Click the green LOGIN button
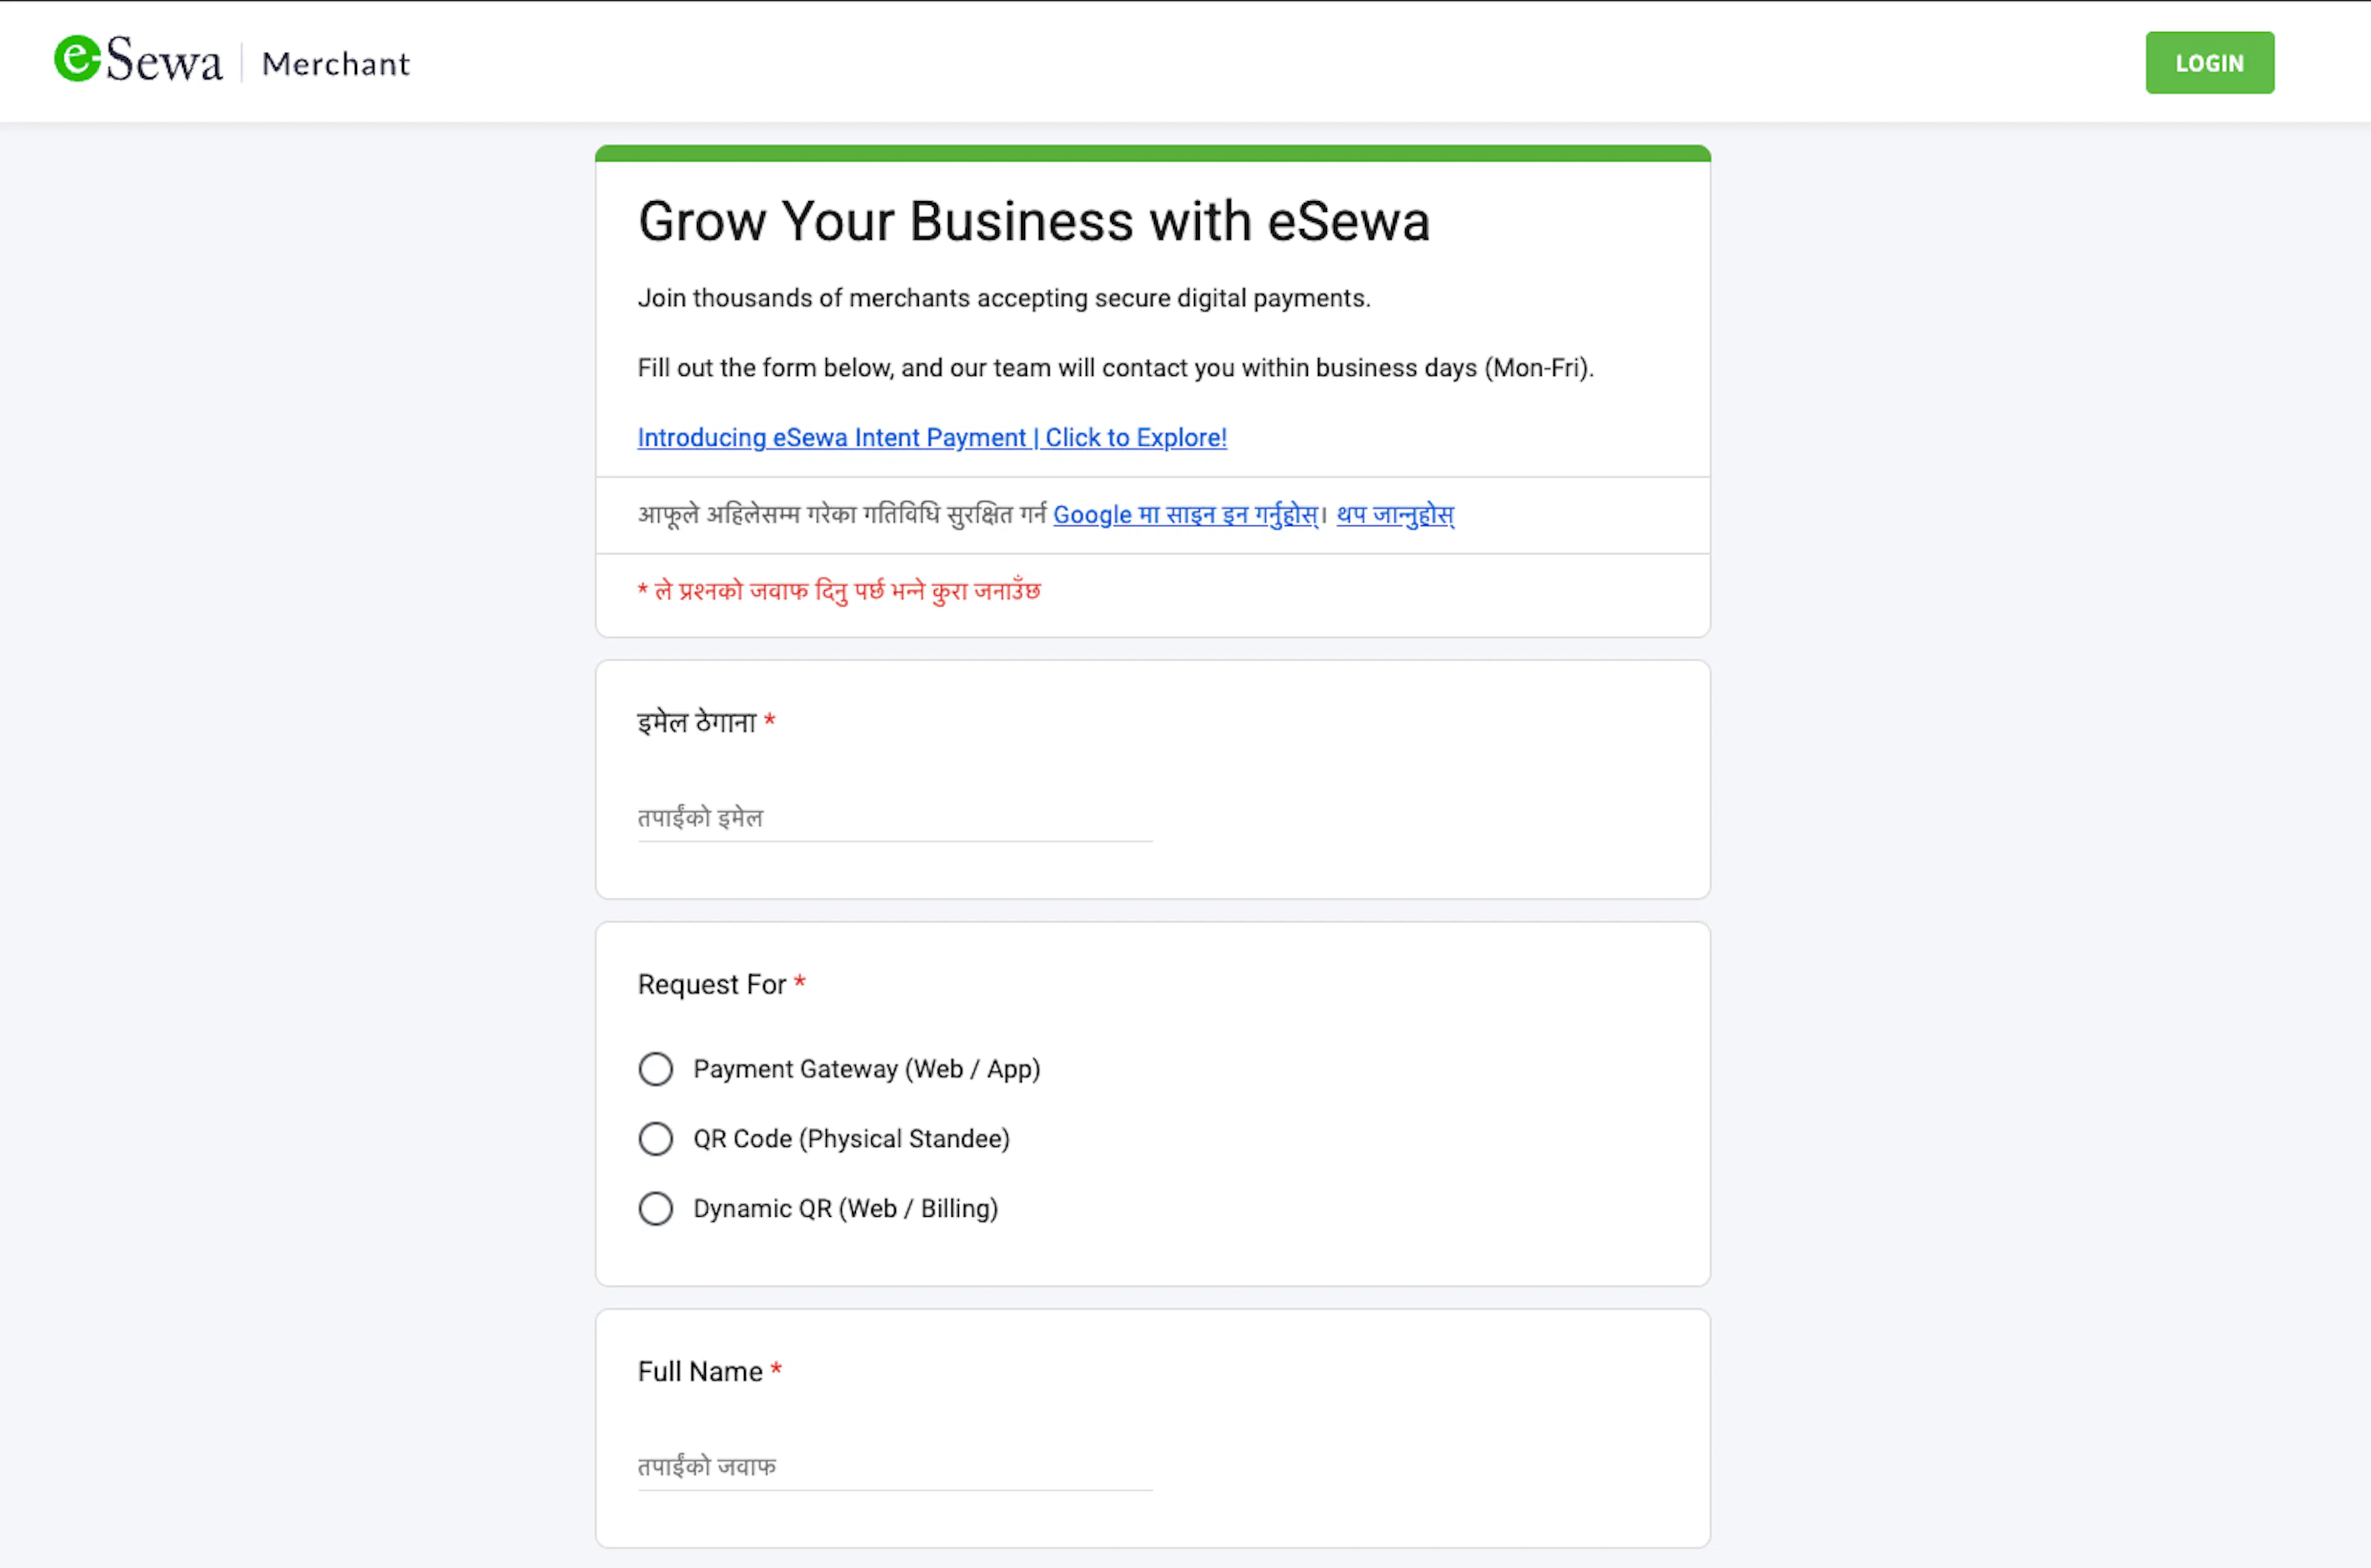Viewport: 2371px width, 1568px height. pos(2209,63)
